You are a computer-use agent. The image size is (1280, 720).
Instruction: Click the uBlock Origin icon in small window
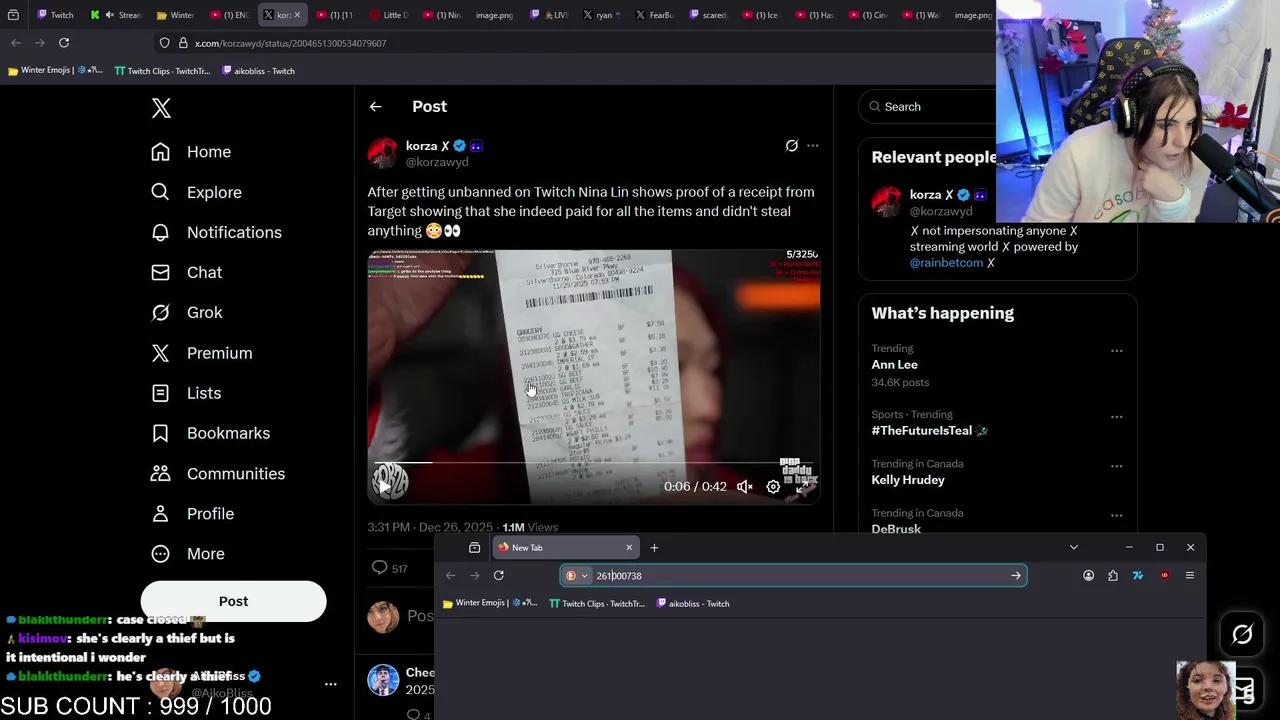tap(1164, 576)
